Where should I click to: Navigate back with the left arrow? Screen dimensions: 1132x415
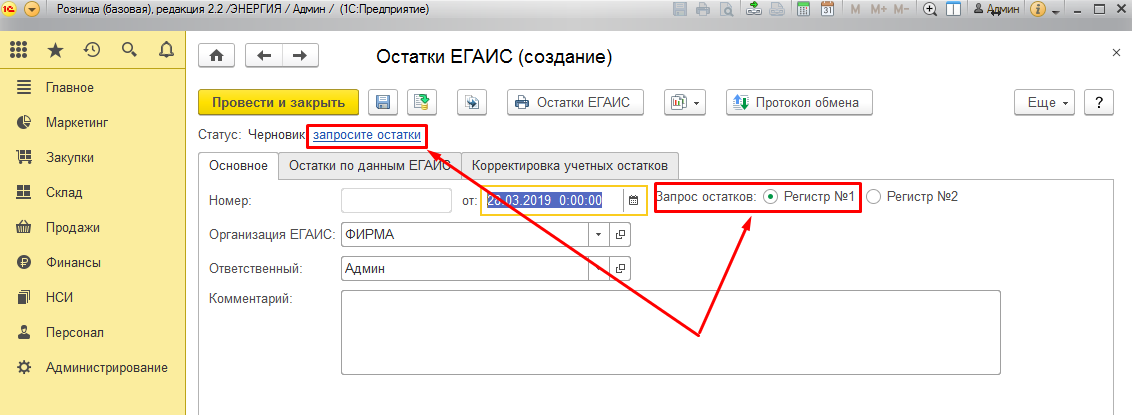click(264, 56)
